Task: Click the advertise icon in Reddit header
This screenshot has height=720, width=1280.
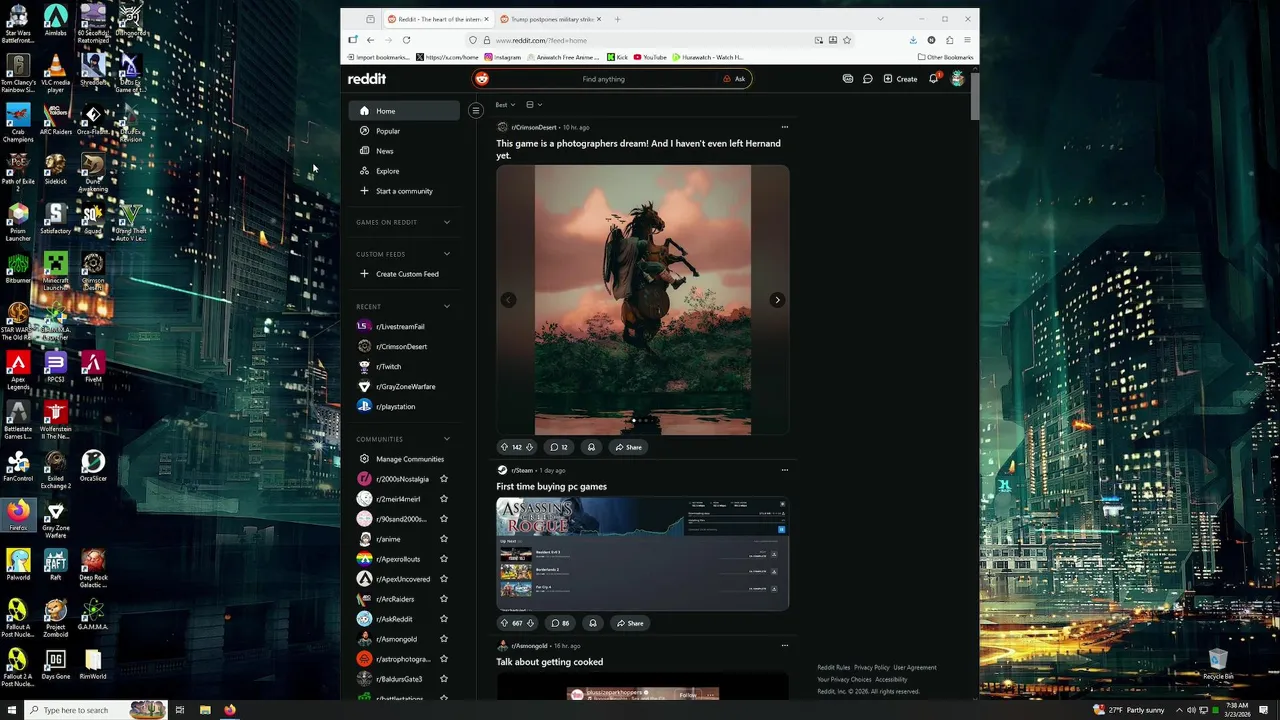Action: pyautogui.click(x=848, y=79)
